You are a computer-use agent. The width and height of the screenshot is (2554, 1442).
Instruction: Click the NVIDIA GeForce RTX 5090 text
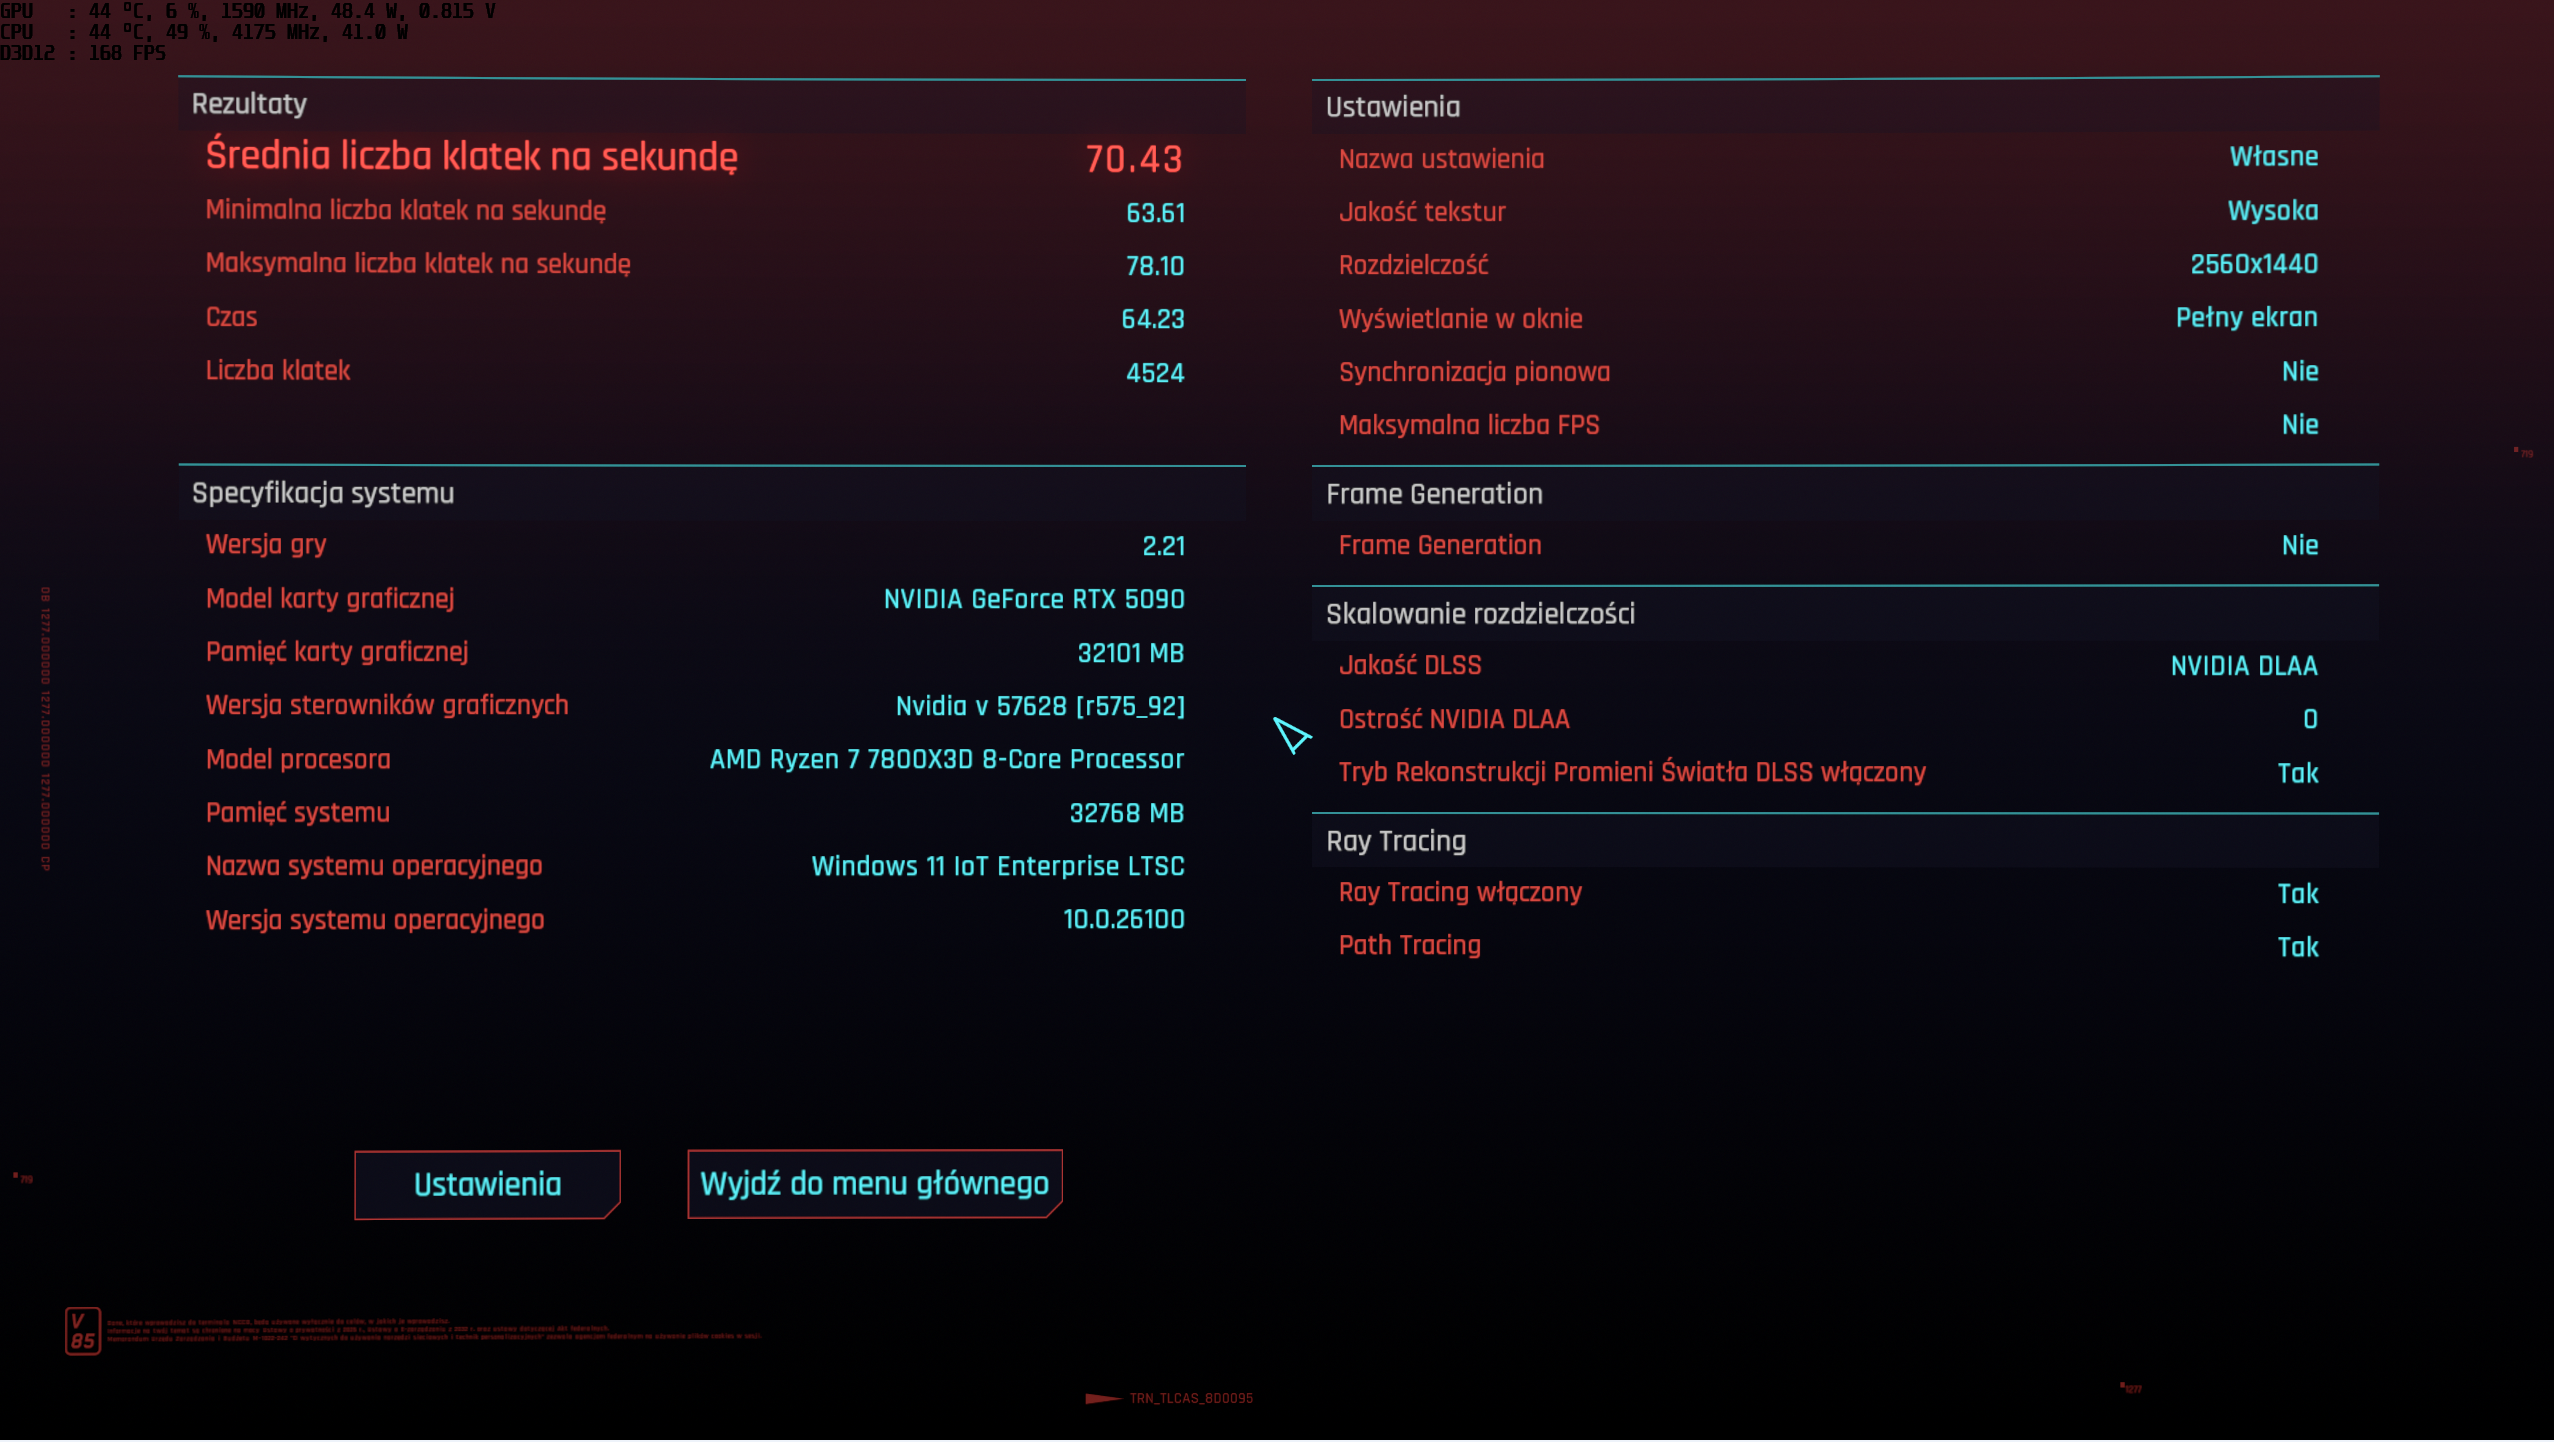coord(1033,600)
